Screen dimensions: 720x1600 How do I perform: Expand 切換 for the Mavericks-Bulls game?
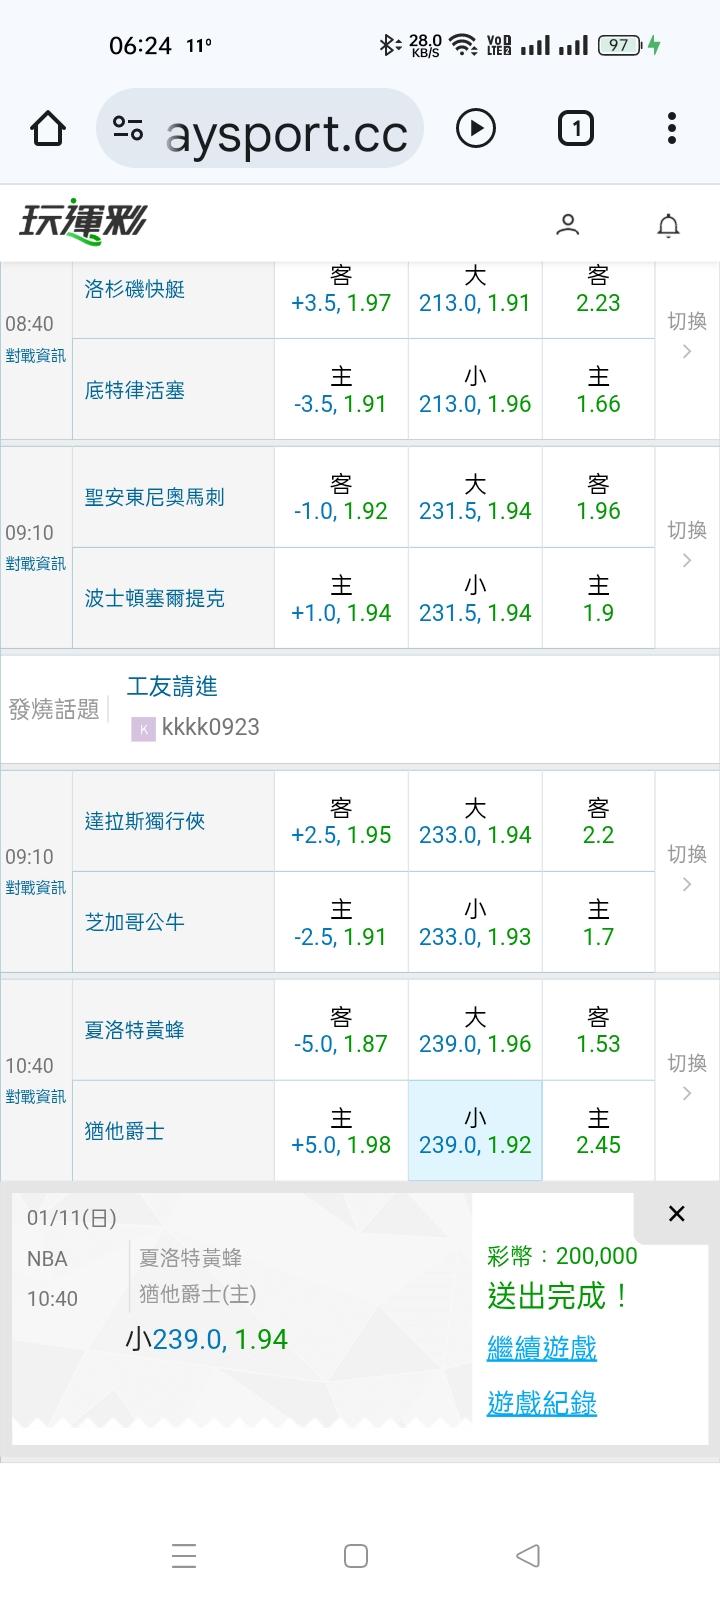(x=687, y=868)
